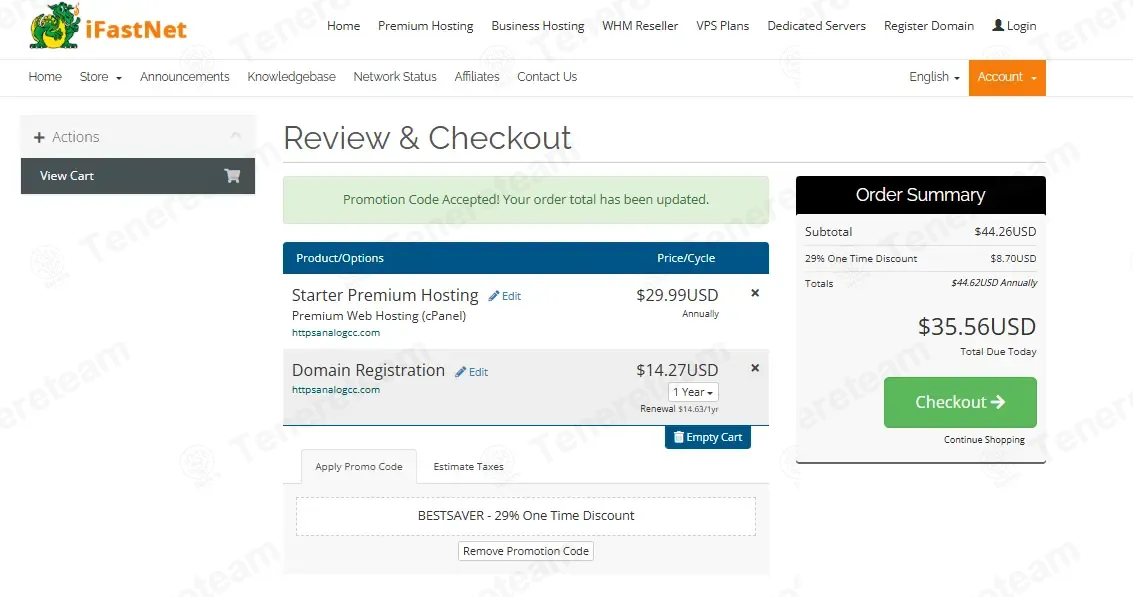The height and width of the screenshot is (597, 1133).
Task: Click the BESTSAVER - 29% One Time Discount box
Action: pos(526,516)
